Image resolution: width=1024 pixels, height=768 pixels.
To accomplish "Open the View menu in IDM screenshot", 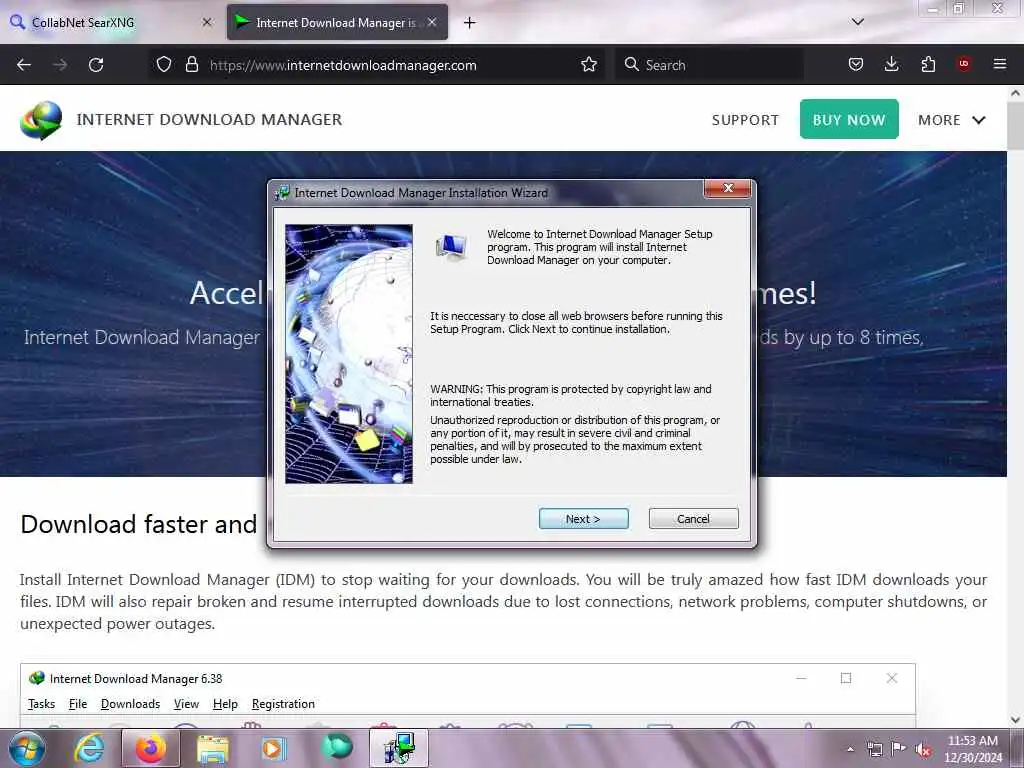I will [186, 704].
